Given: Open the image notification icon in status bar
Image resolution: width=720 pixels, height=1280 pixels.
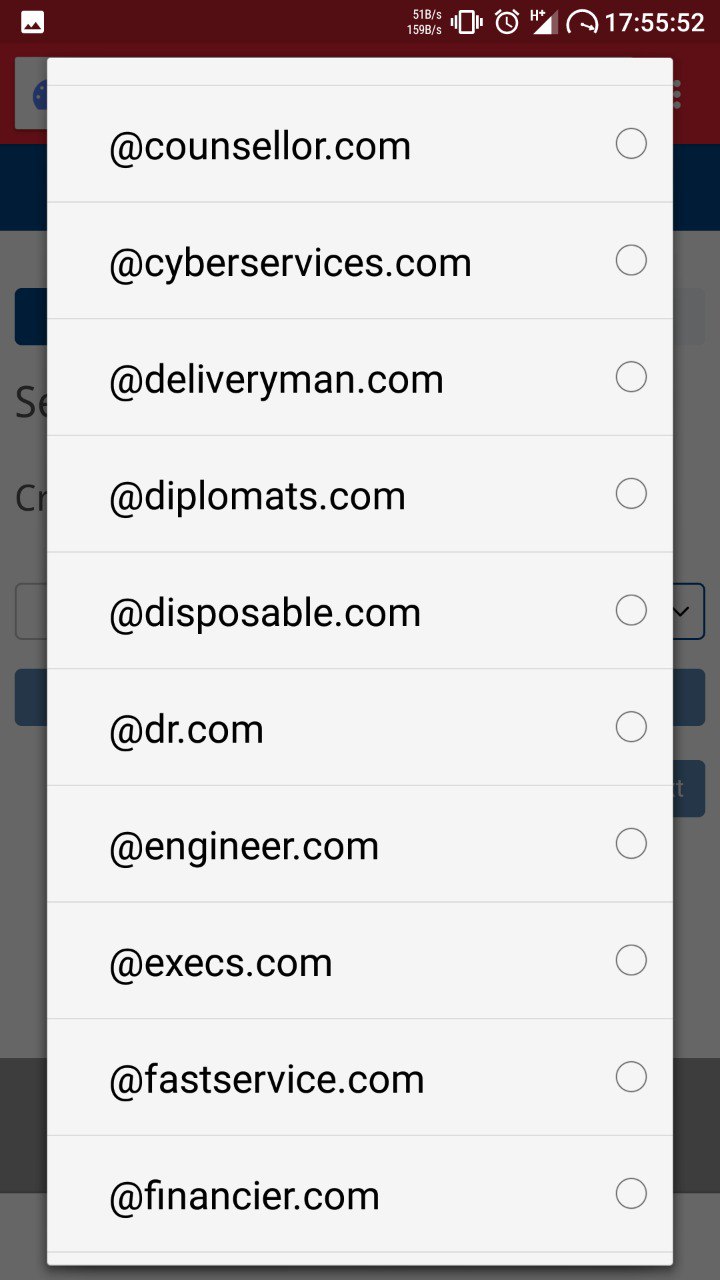Looking at the screenshot, I should (x=32, y=22).
